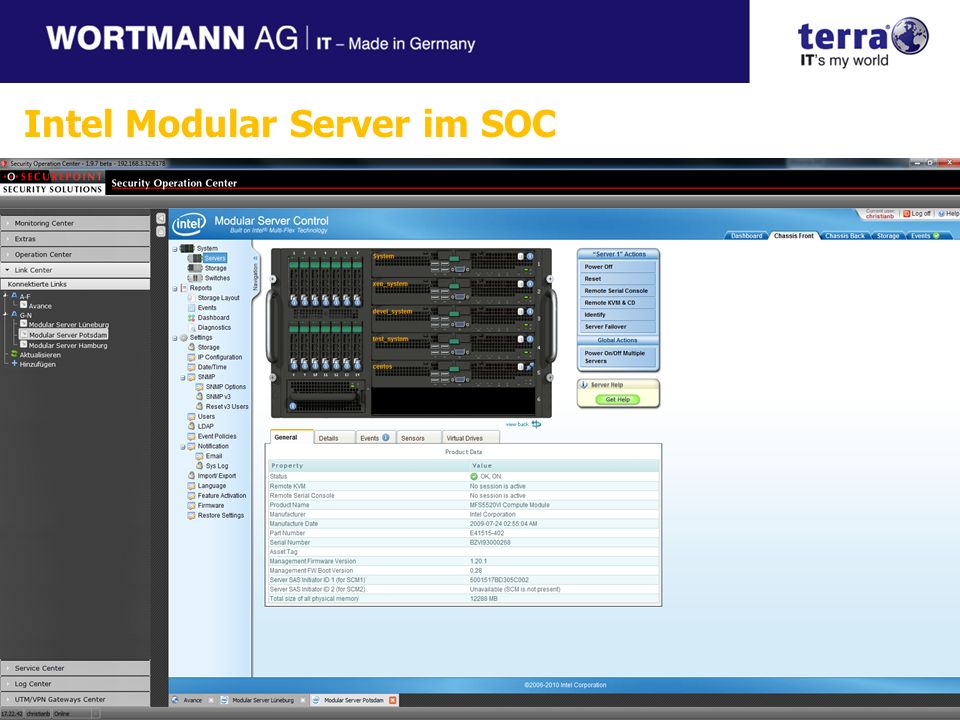
Task: Open Date/Time settings
Action: click(212, 367)
